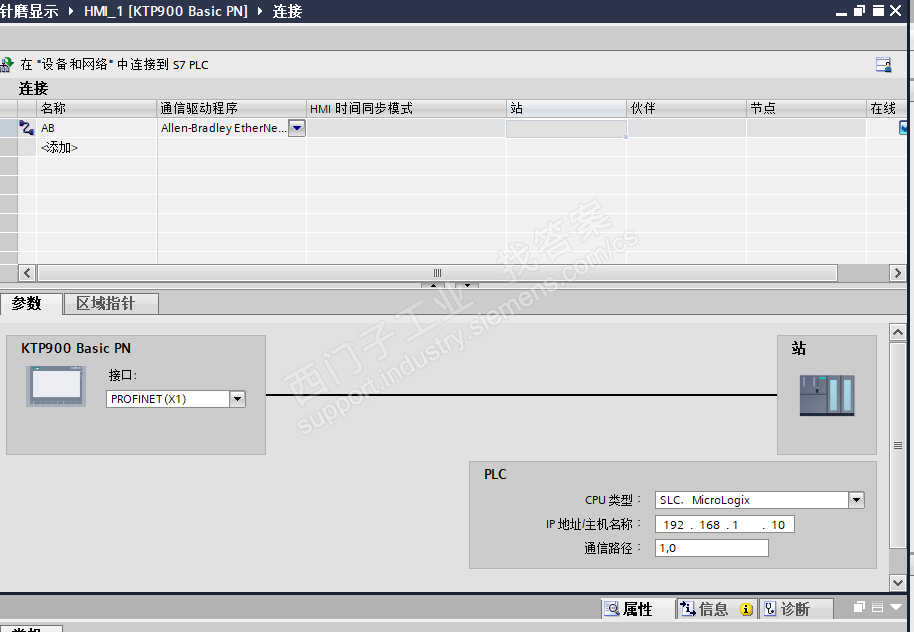
Task: Click the HMI 时间同步模式 column header
Action: click(406, 108)
